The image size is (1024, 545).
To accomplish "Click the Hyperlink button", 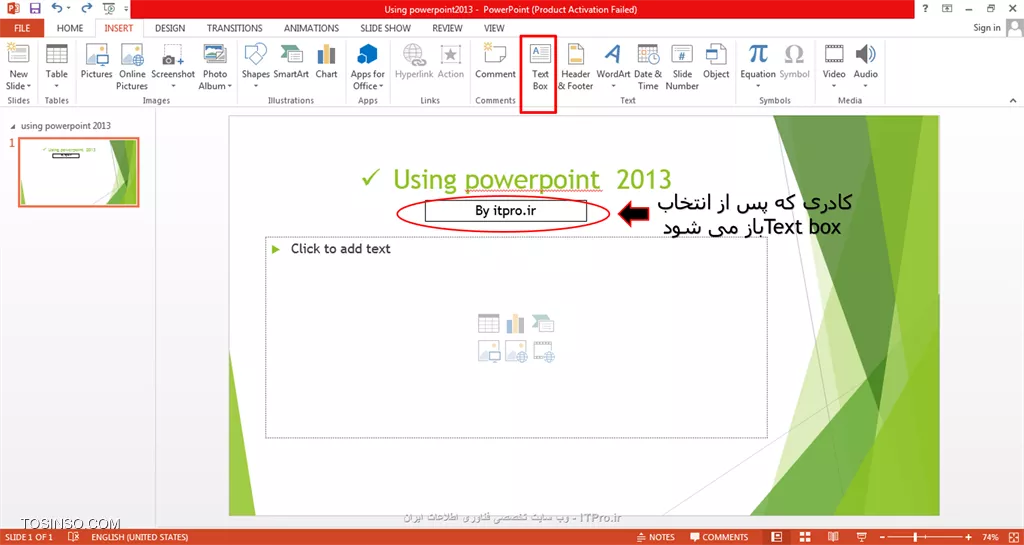I will tap(414, 62).
